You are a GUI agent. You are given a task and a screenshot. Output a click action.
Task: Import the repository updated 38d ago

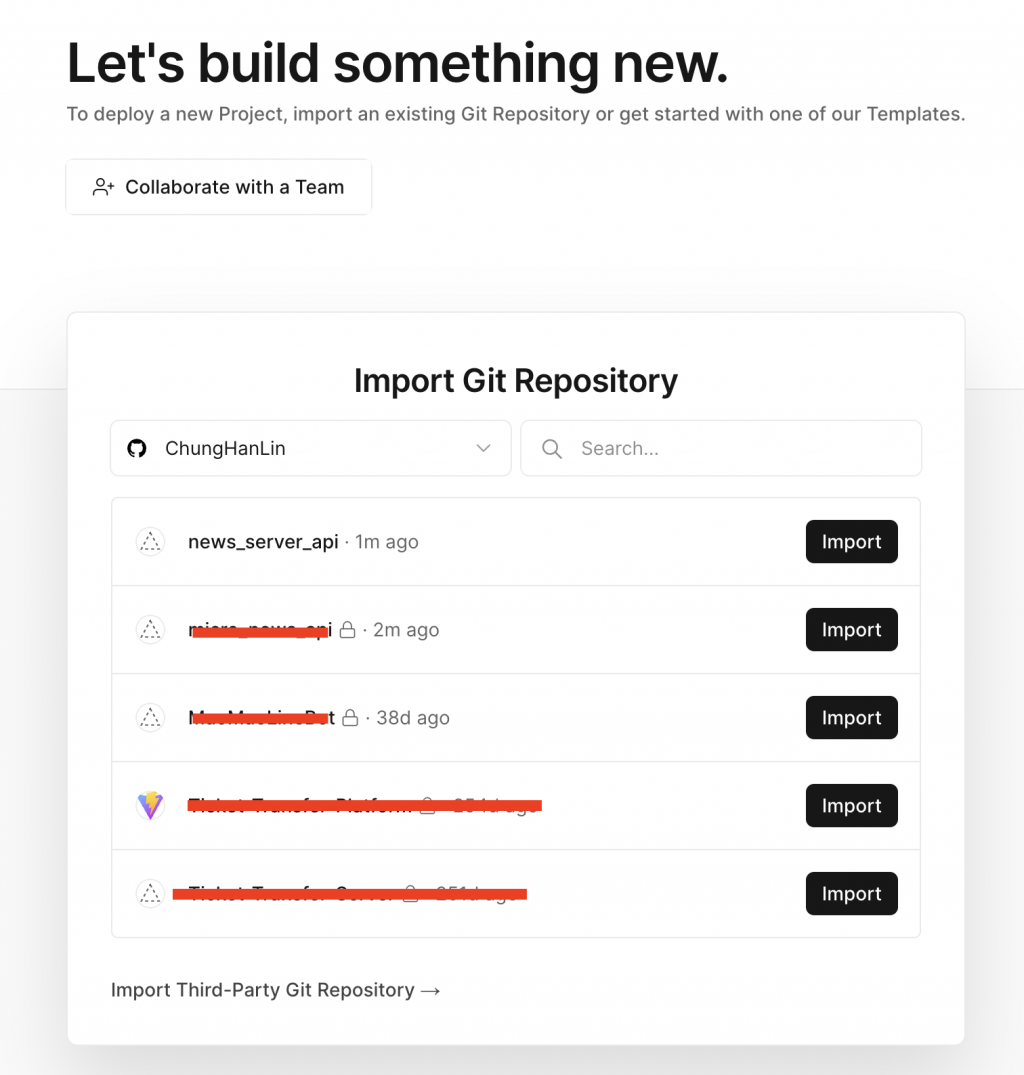[851, 717]
